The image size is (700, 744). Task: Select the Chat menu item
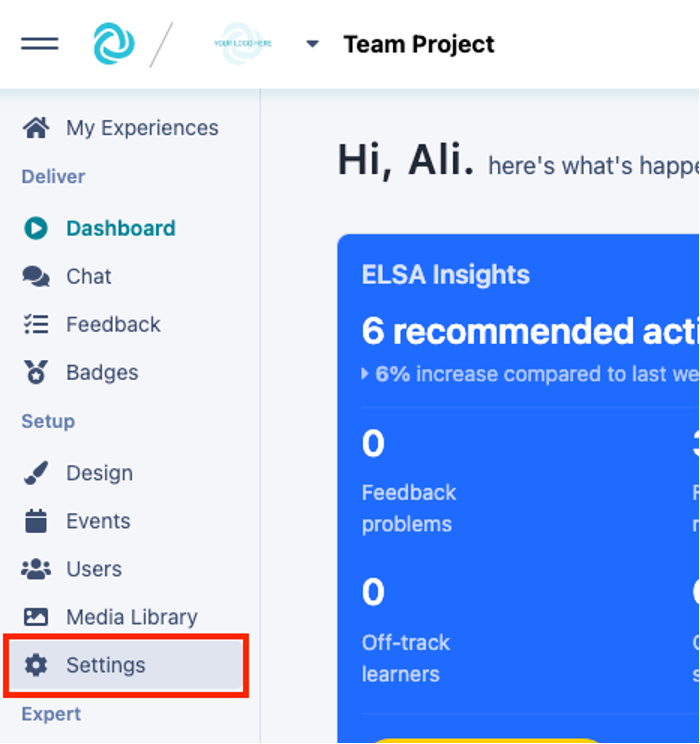tap(89, 277)
